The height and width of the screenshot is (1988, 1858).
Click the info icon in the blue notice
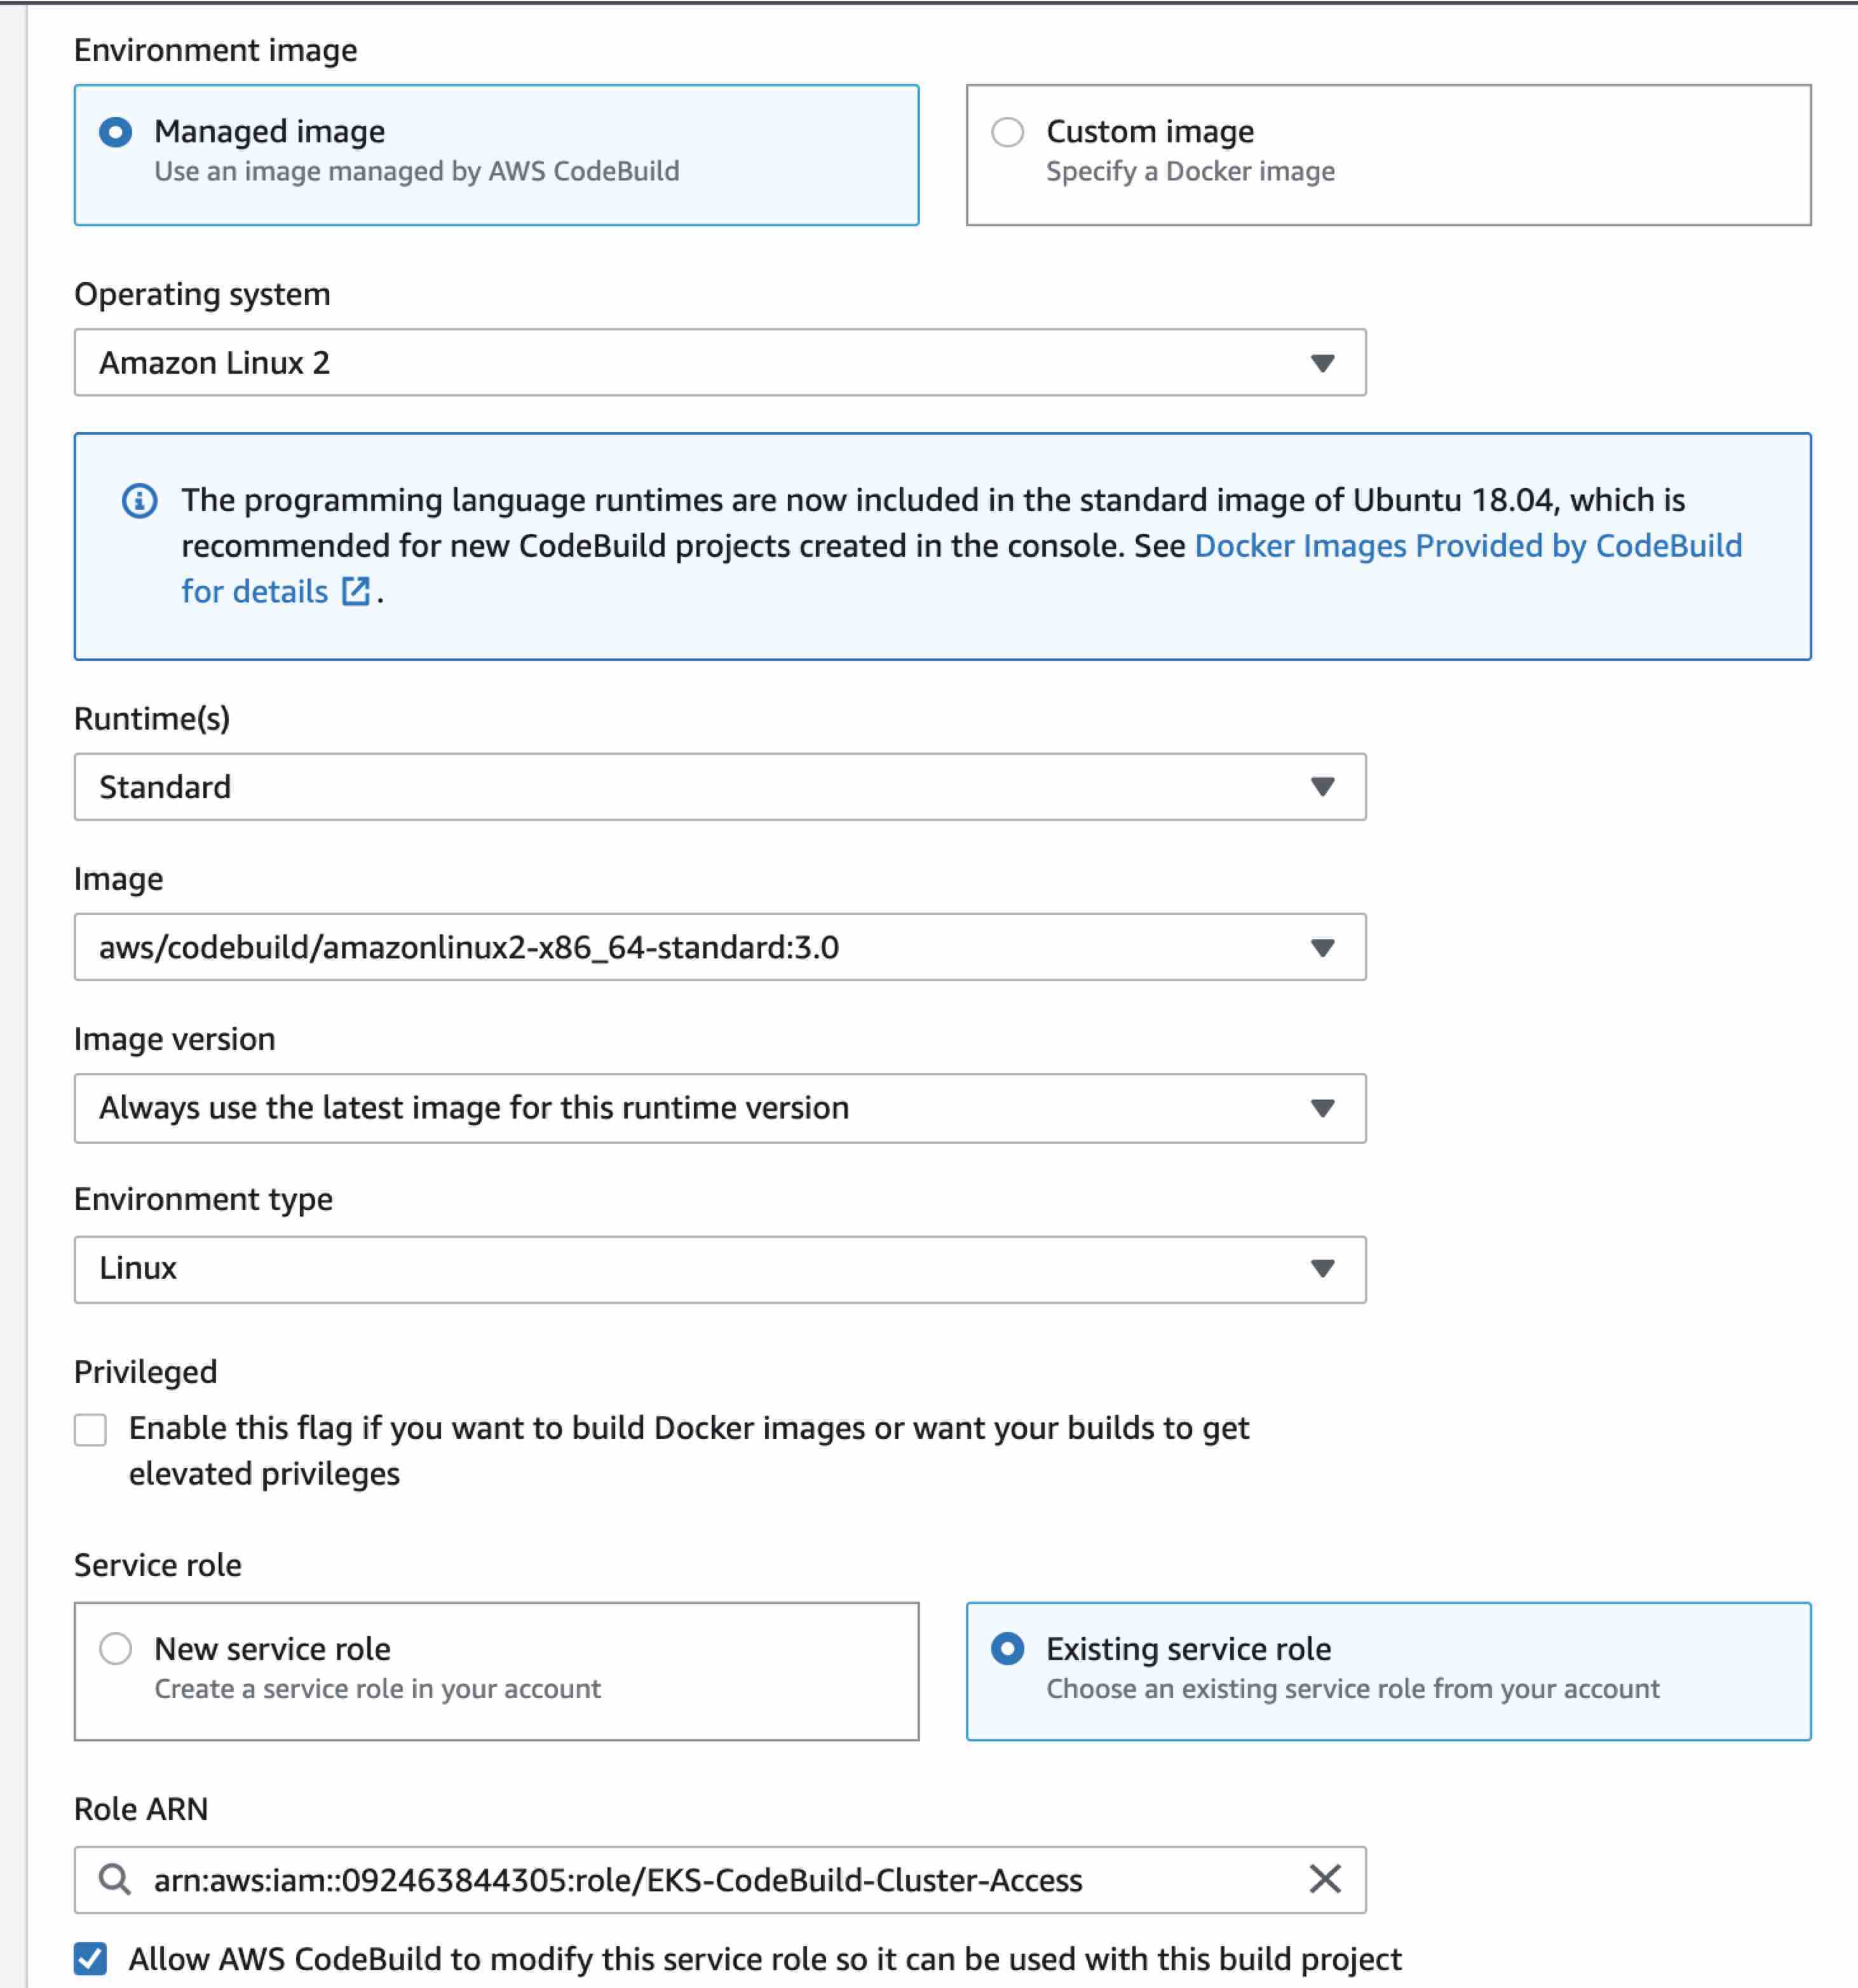pos(139,500)
